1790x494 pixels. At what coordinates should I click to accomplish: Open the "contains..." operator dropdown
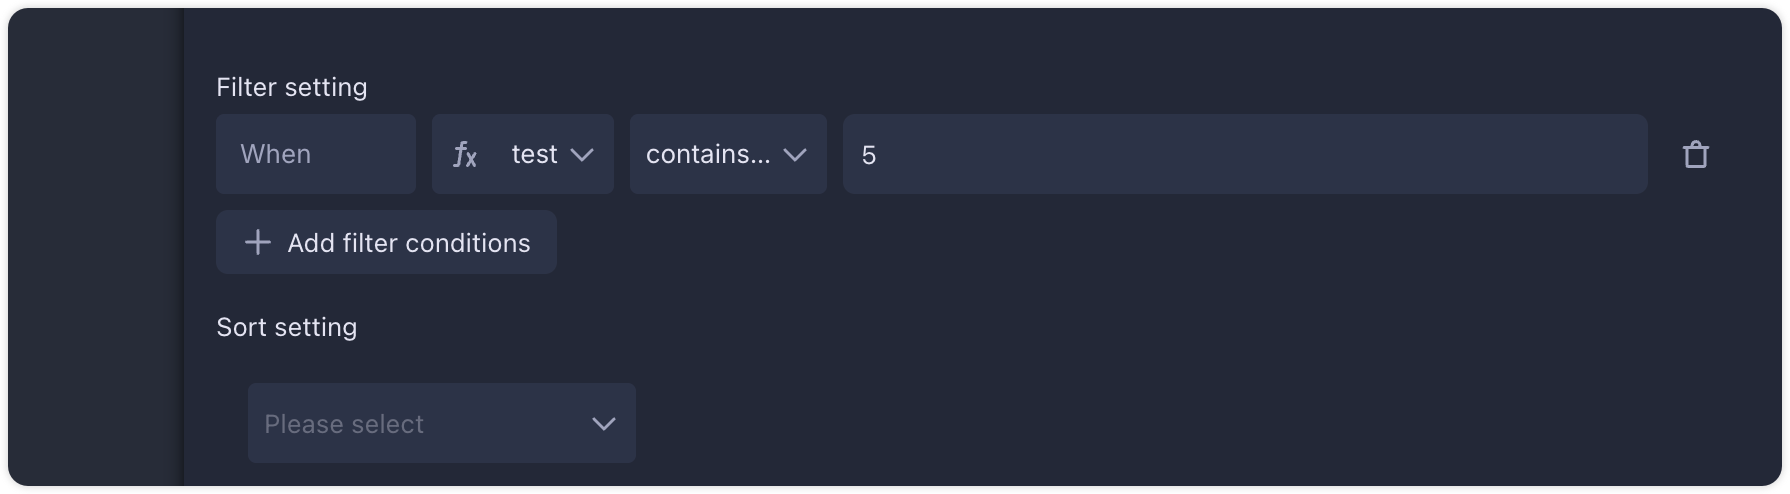point(727,154)
